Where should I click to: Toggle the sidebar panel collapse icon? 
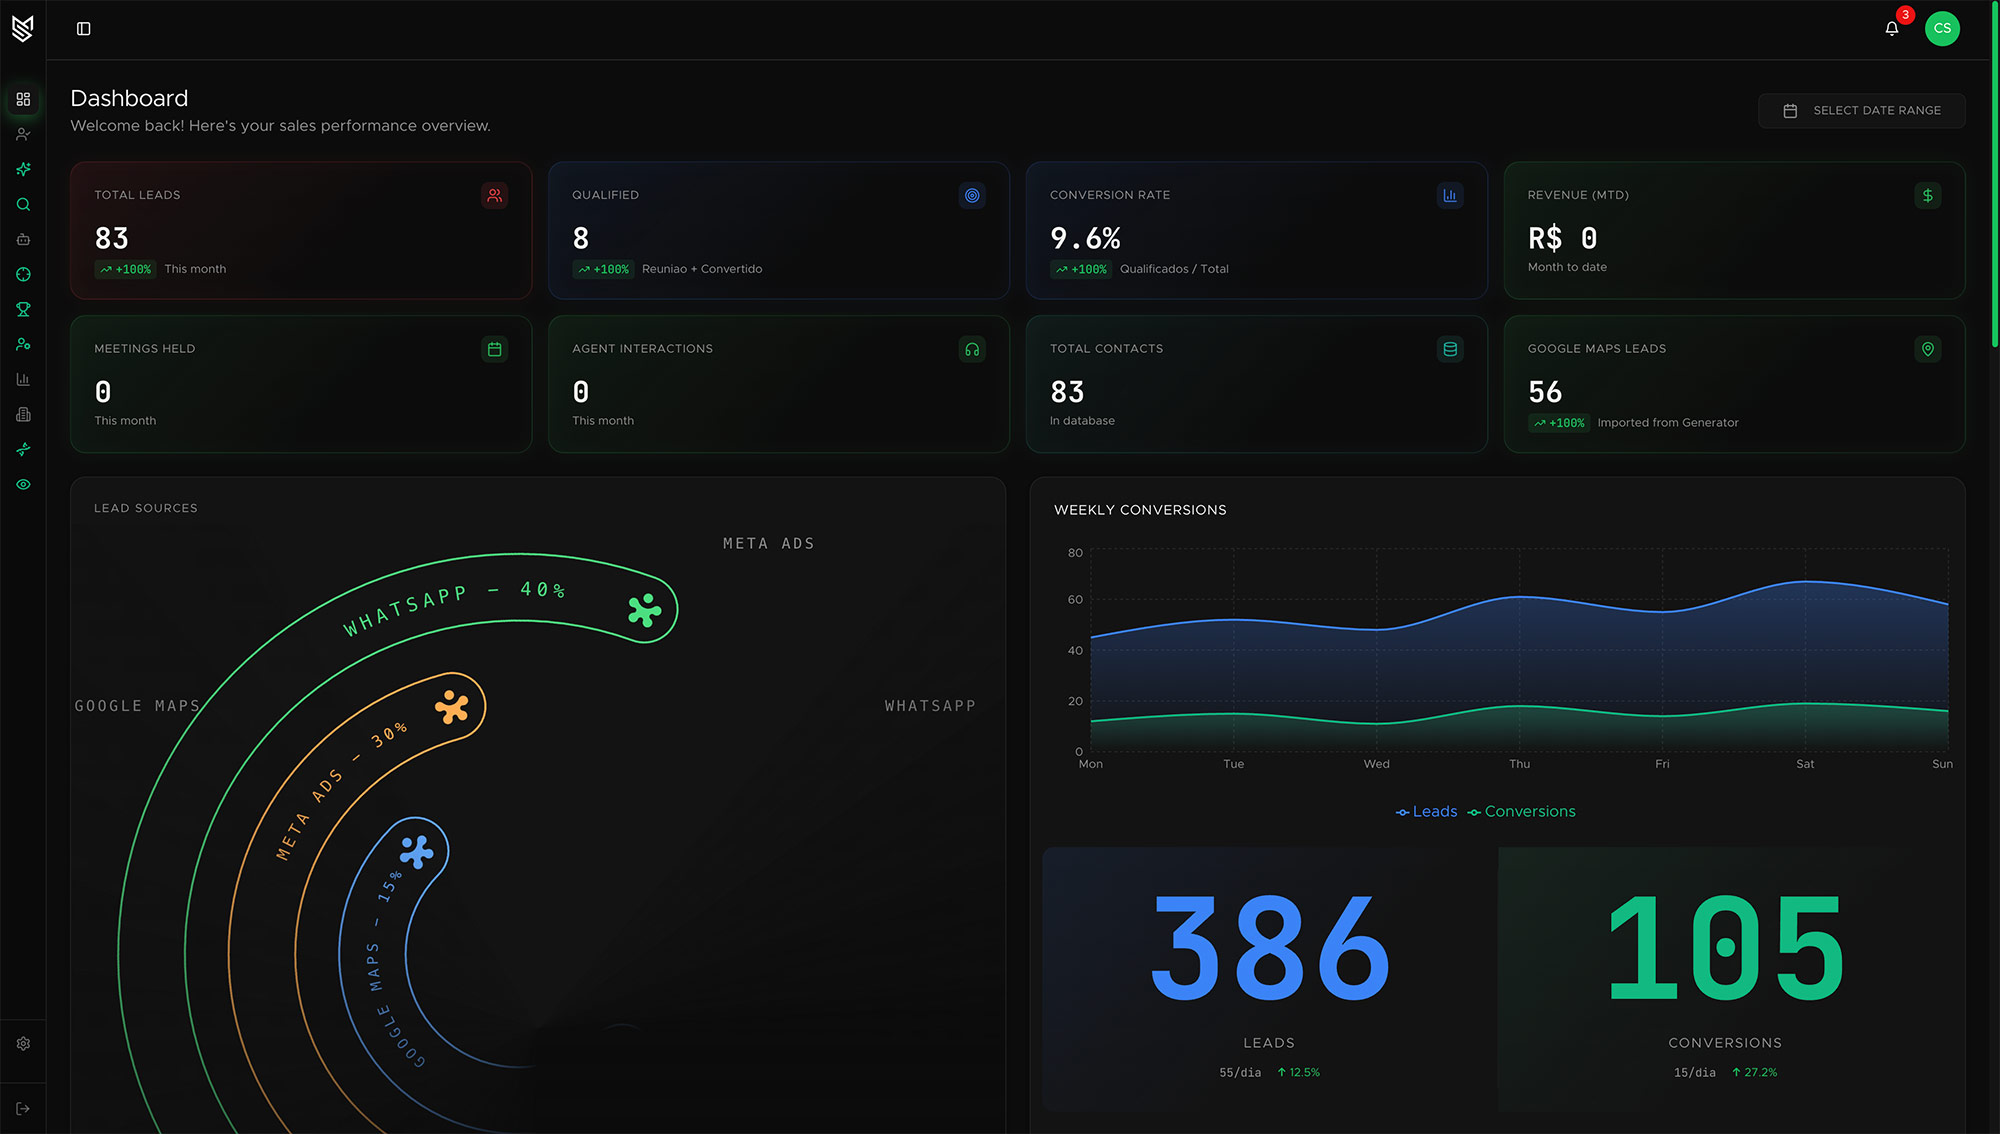(x=84, y=29)
